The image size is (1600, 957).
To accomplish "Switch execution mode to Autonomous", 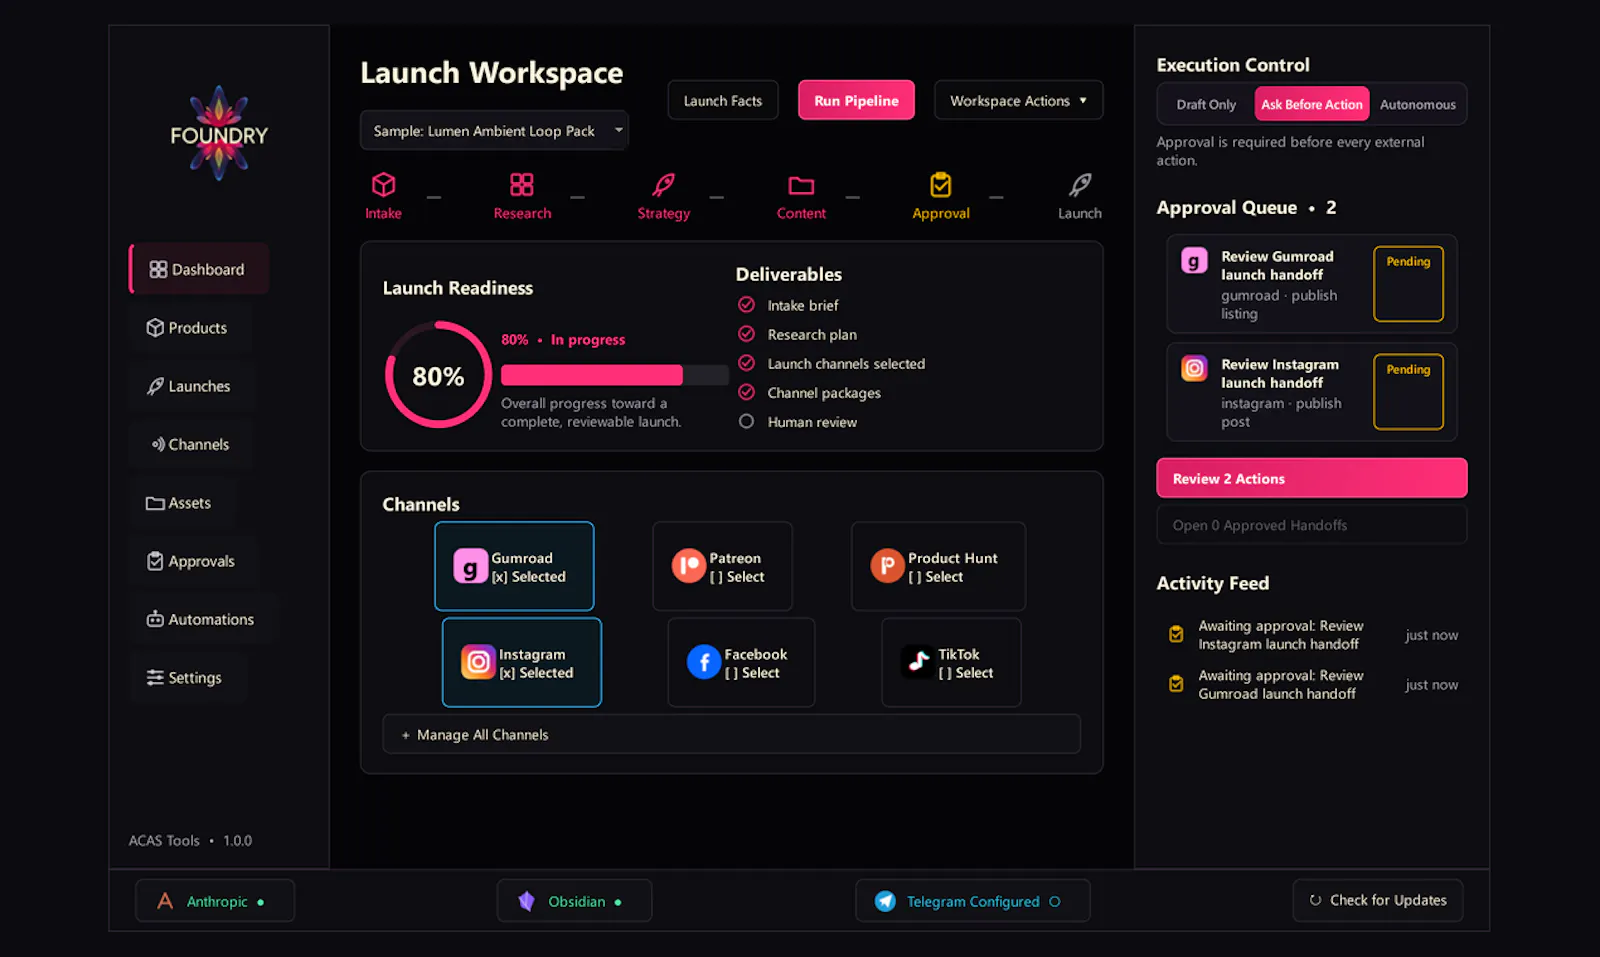I will [x=1417, y=104].
